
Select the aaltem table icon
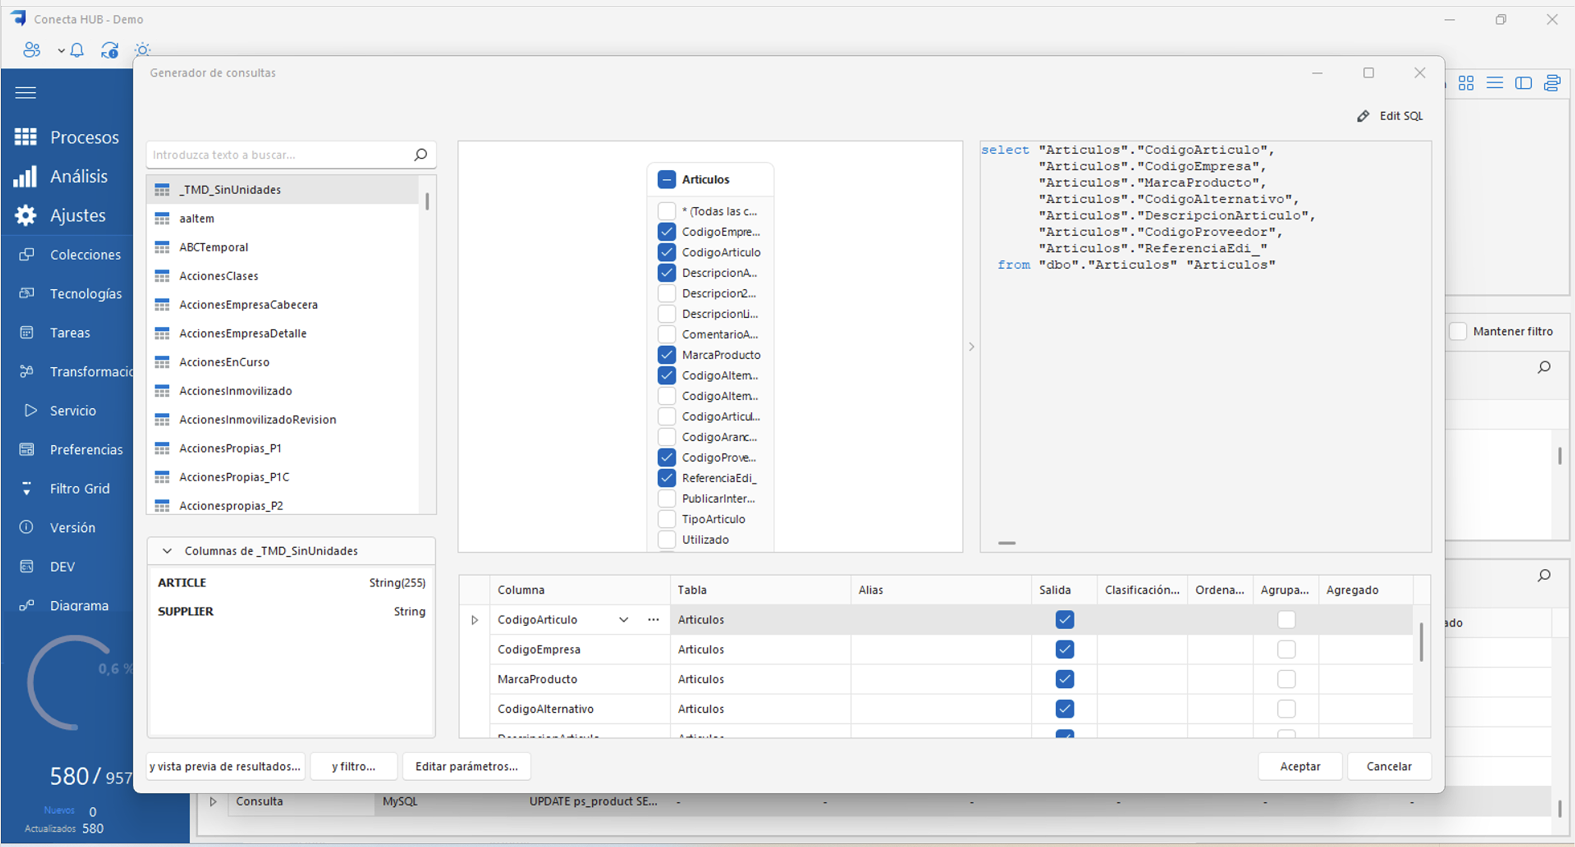click(162, 219)
